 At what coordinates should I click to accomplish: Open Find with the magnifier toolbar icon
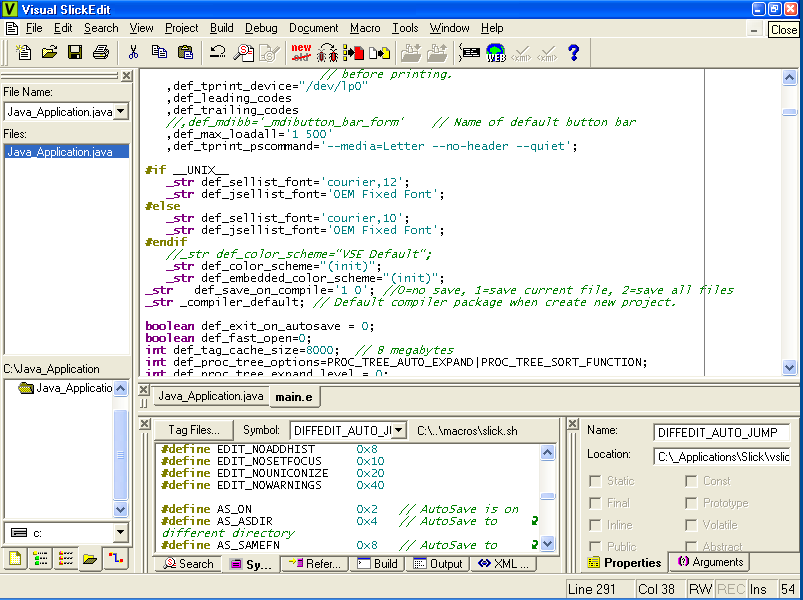click(244, 52)
